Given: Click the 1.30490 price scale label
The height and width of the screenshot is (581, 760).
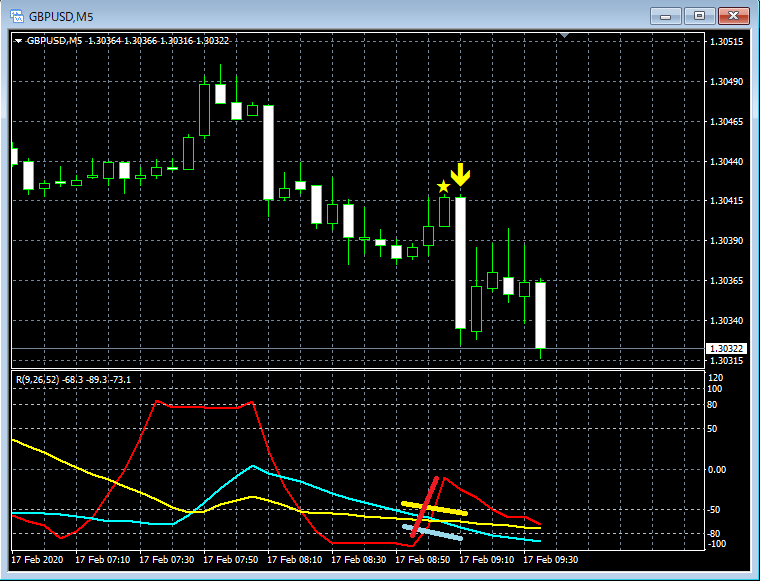Looking at the screenshot, I should pyautogui.click(x=726, y=82).
